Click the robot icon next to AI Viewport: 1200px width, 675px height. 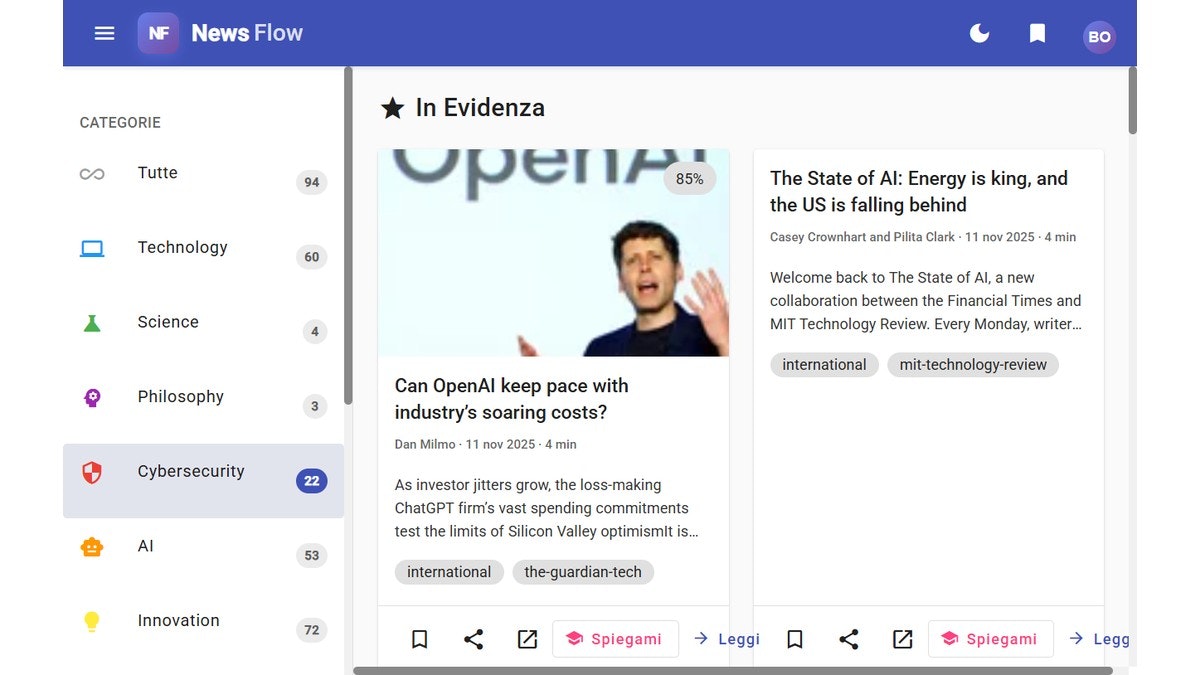click(x=92, y=547)
